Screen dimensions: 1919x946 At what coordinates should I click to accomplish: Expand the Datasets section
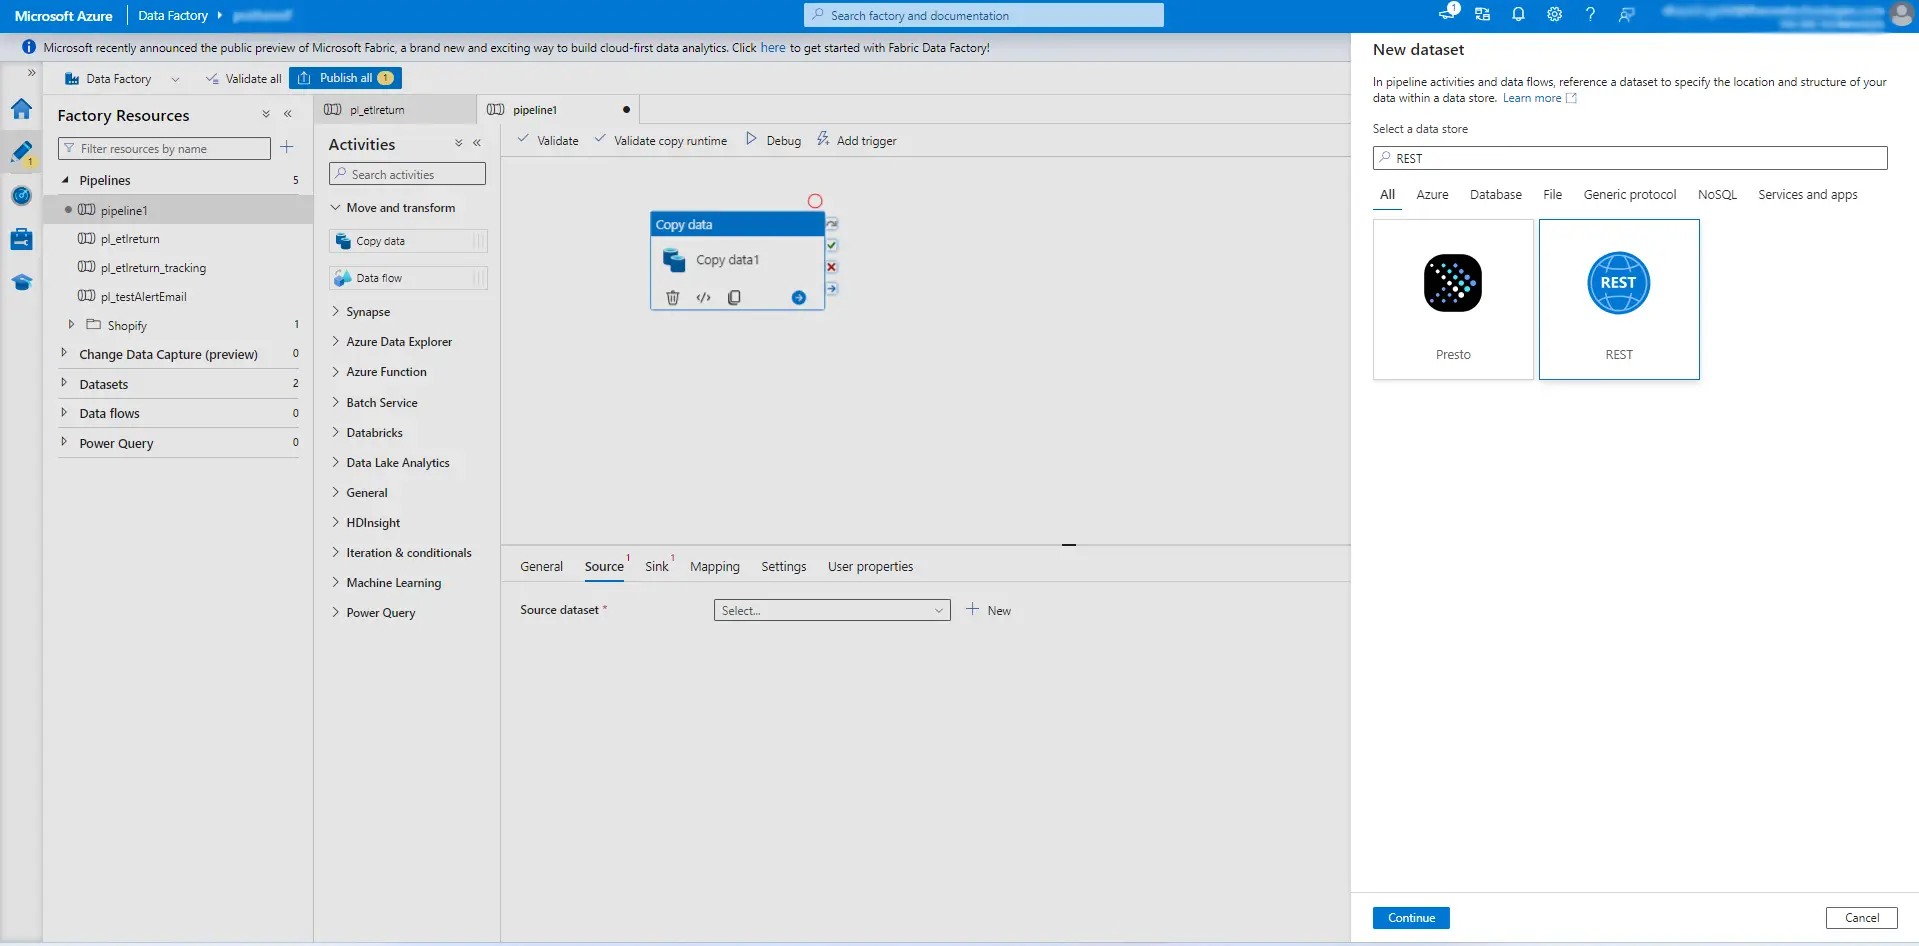[64, 383]
